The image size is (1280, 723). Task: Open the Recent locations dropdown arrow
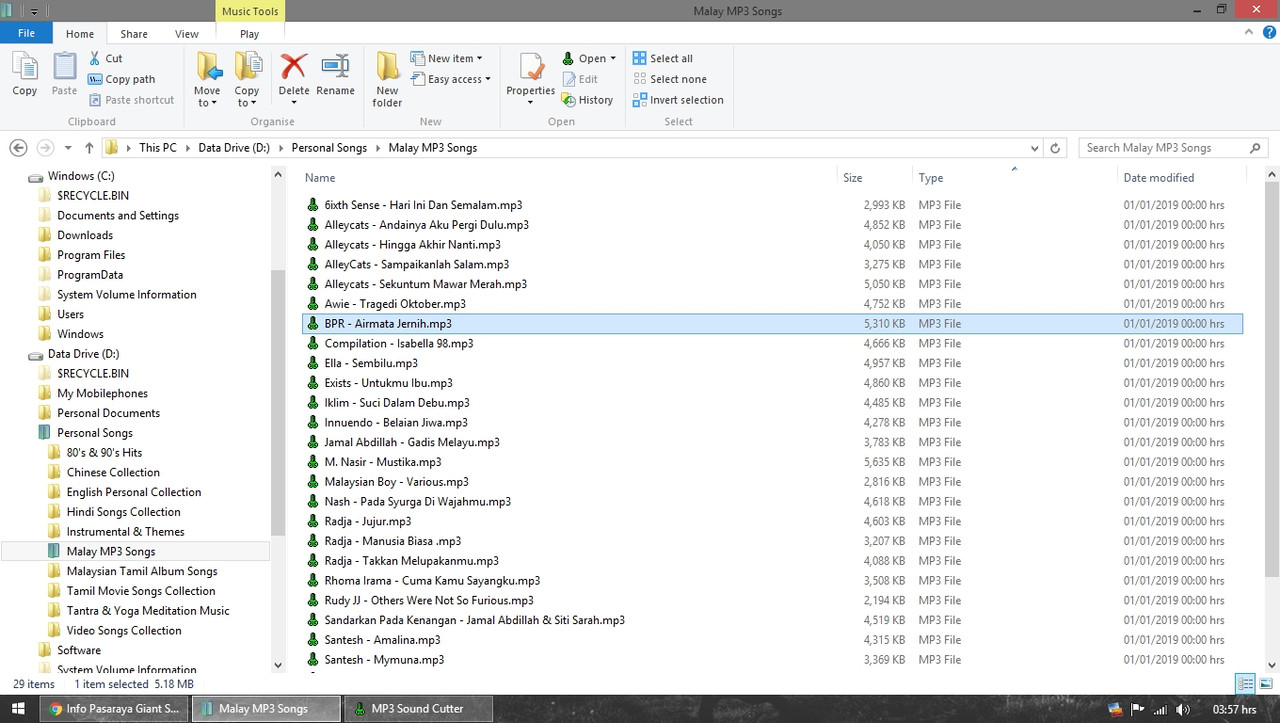coord(67,148)
